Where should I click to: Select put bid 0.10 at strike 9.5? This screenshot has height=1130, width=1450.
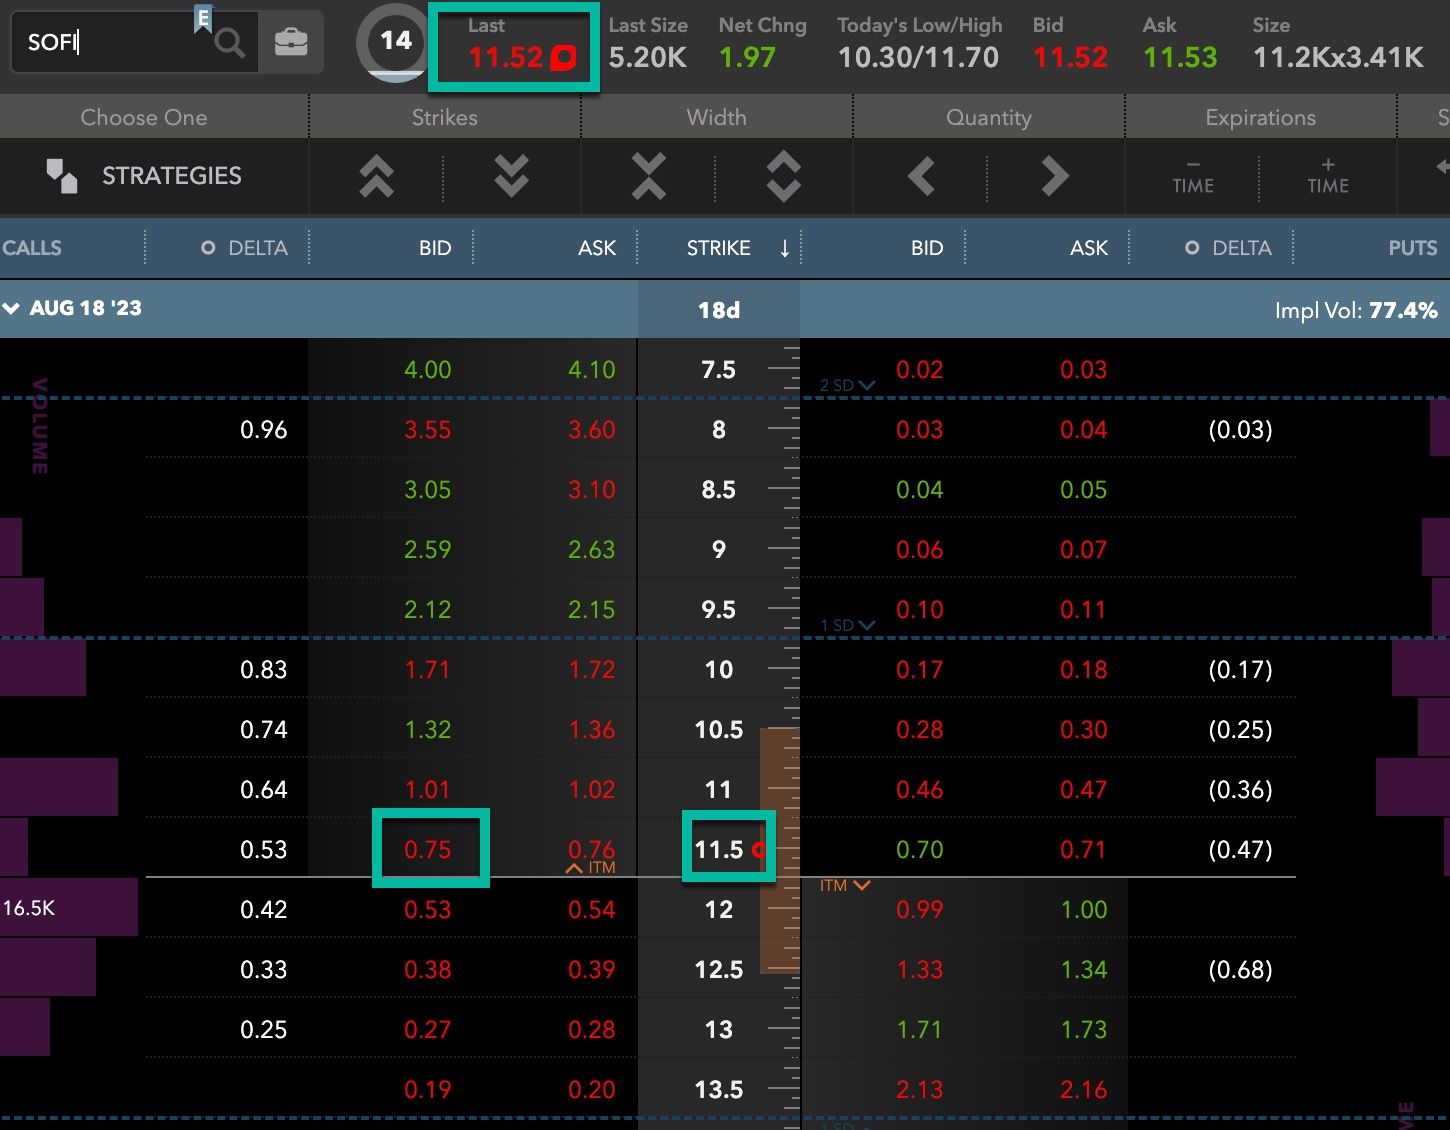pyautogui.click(x=920, y=610)
